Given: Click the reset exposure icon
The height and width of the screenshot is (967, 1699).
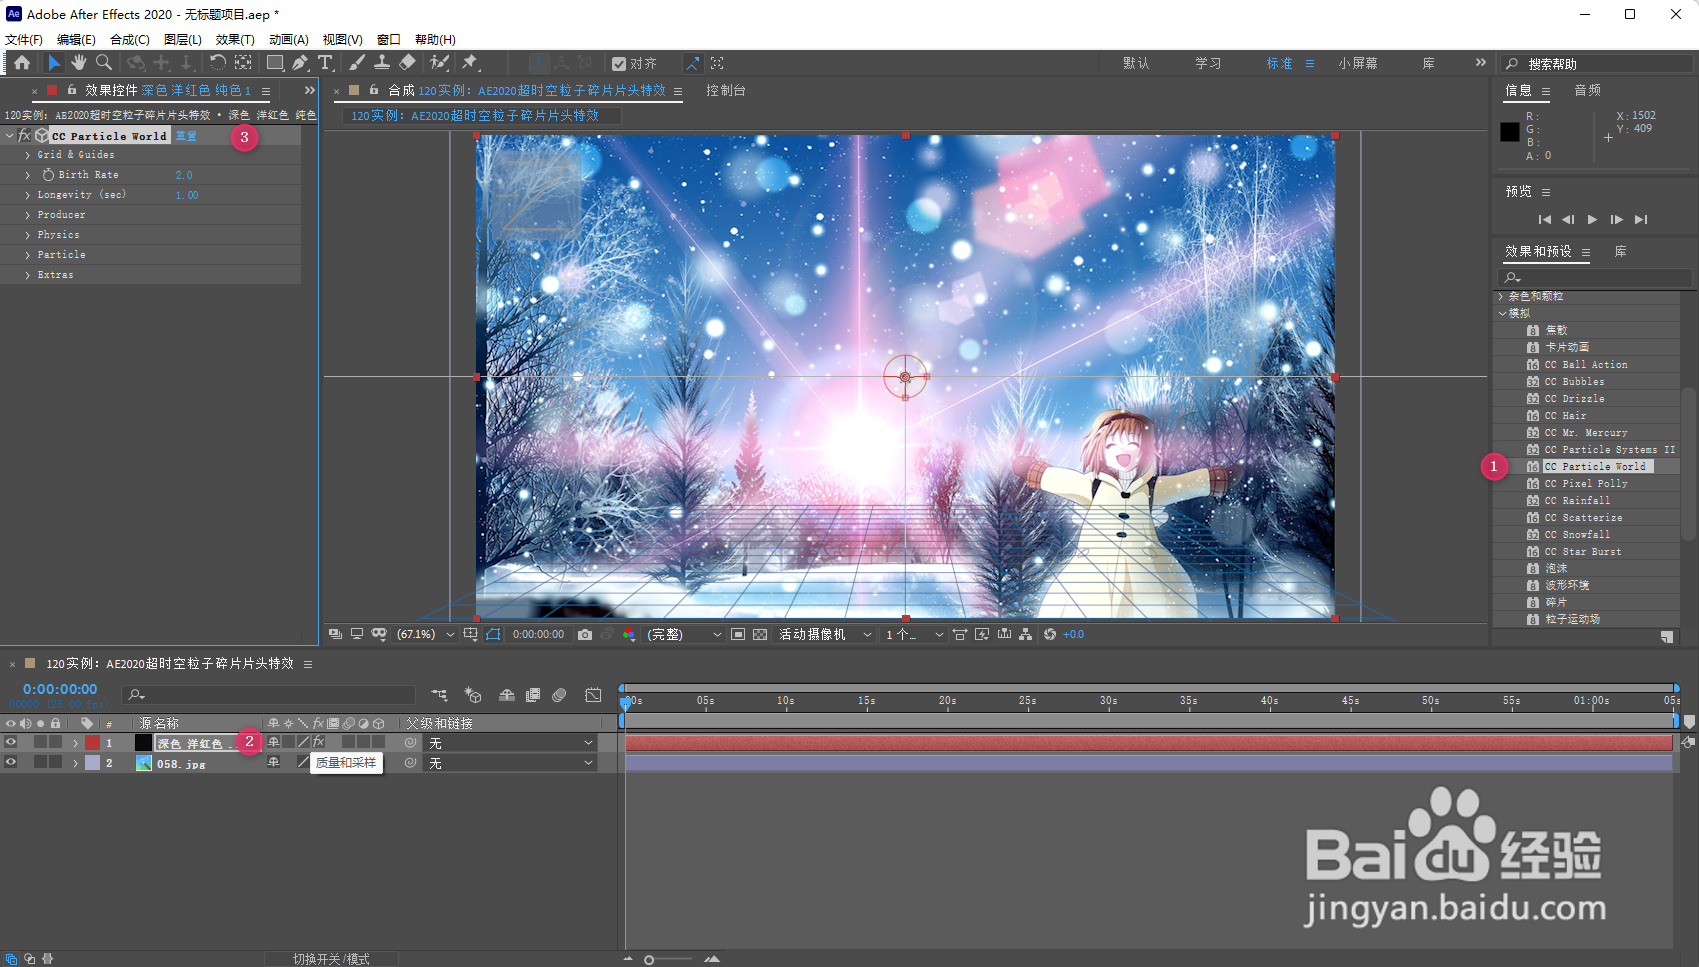Looking at the screenshot, I should pyautogui.click(x=1050, y=635).
